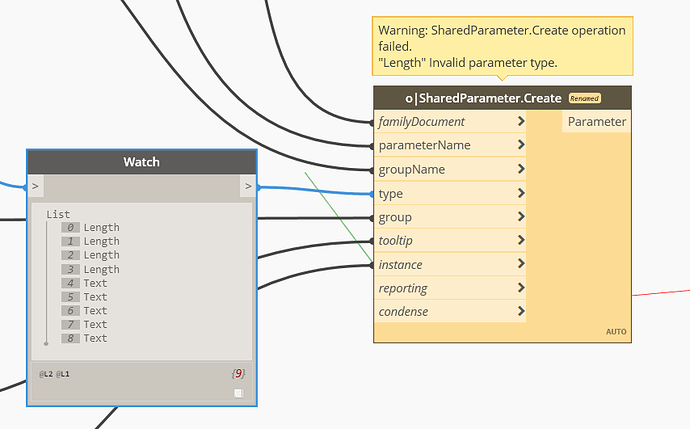Select the Watch node title bar
This screenshot has width=690, height=429.
click(142, 162)
